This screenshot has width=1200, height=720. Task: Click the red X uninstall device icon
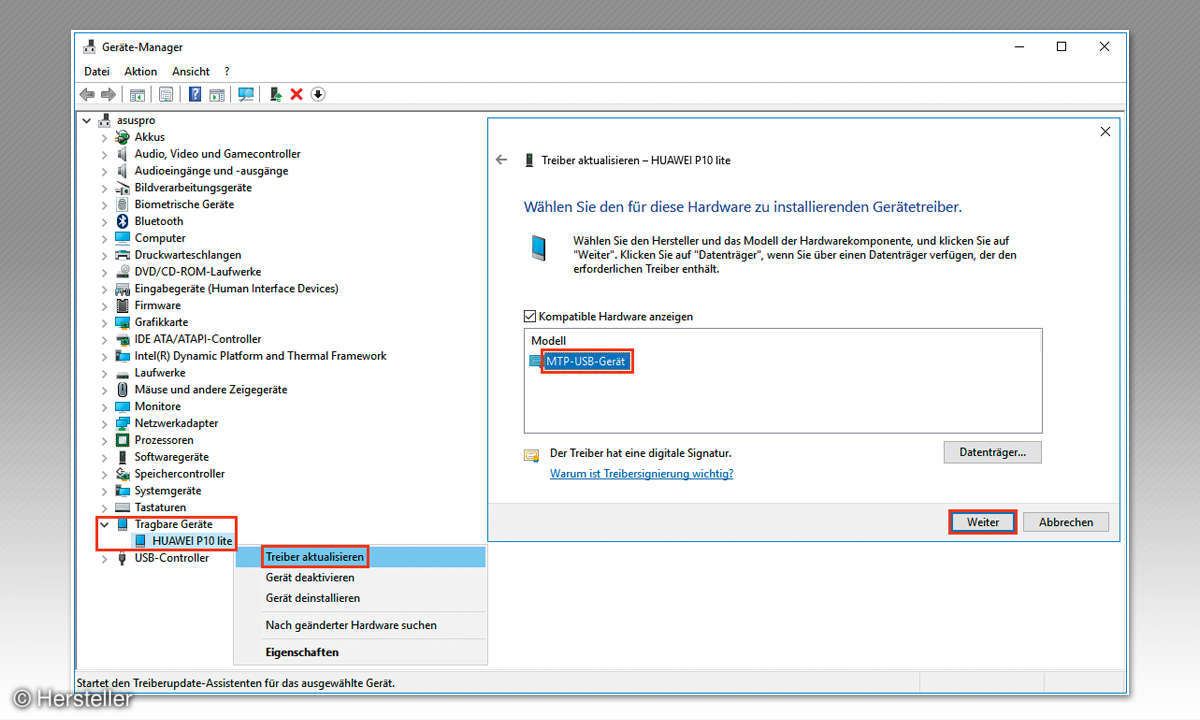(296, 94)
